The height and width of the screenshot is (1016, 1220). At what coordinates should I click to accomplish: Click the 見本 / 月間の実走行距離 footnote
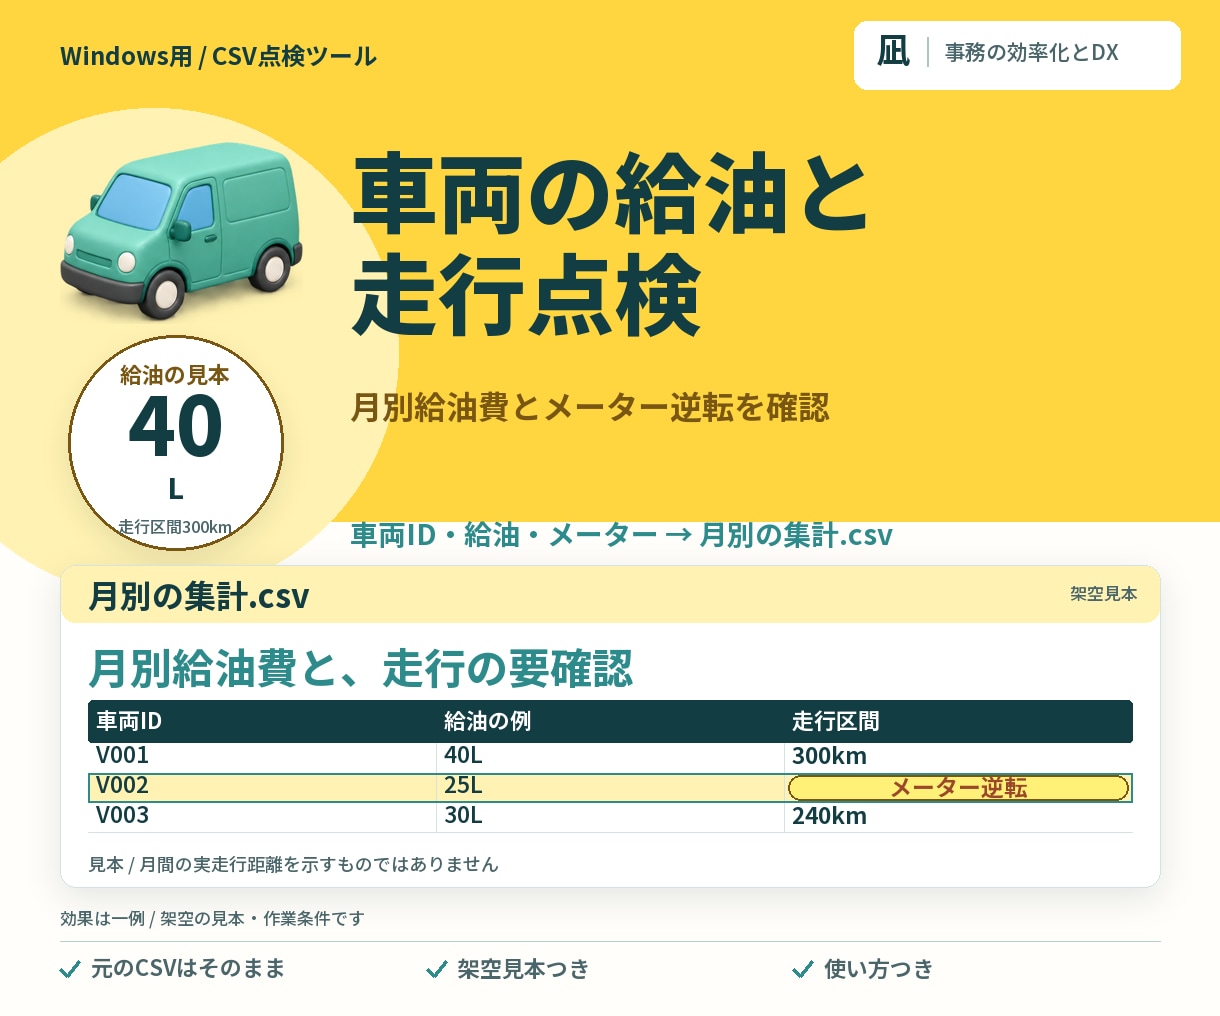click(x=293, y=864)
